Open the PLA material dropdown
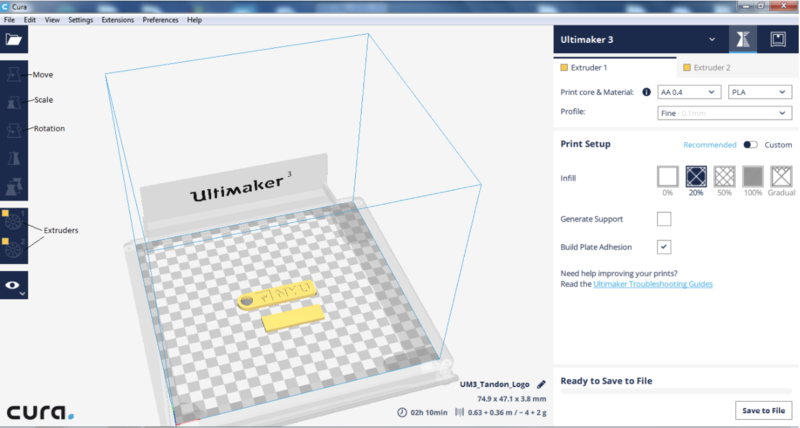Image resolution: width=800 pixels, height=428 pixels. tap(760, 92)
